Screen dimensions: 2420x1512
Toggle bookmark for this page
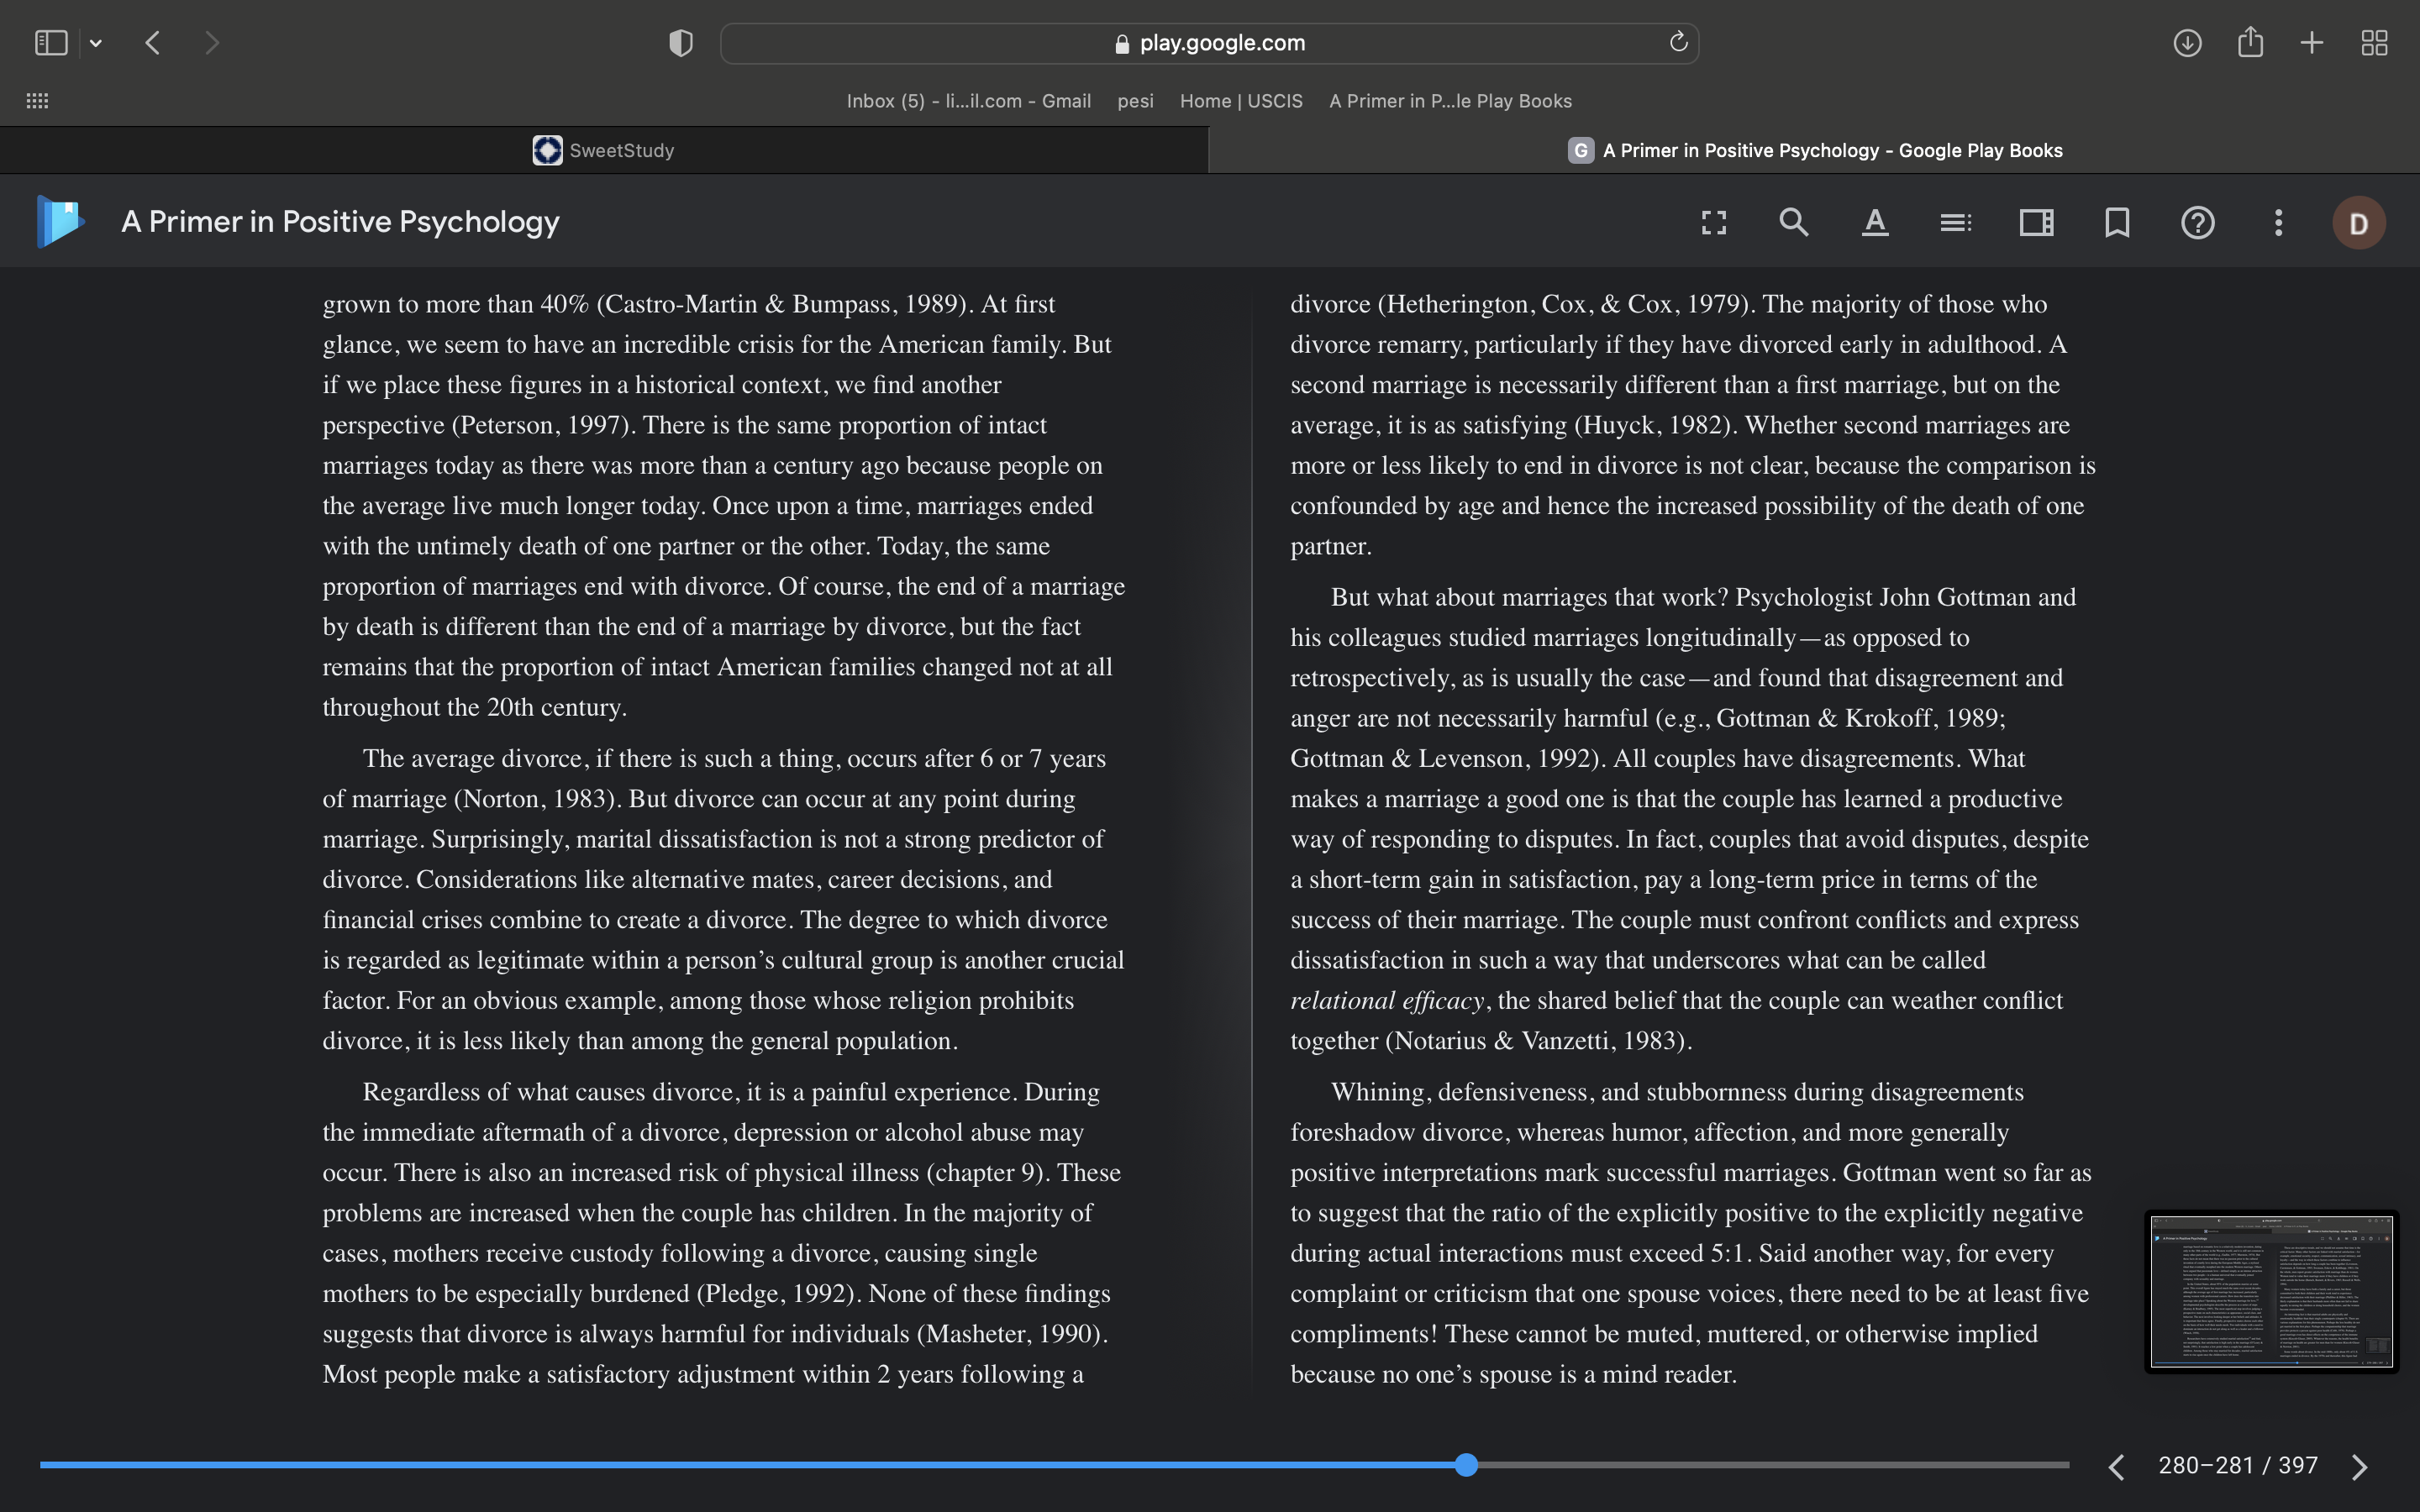(x=2117, y=222)
